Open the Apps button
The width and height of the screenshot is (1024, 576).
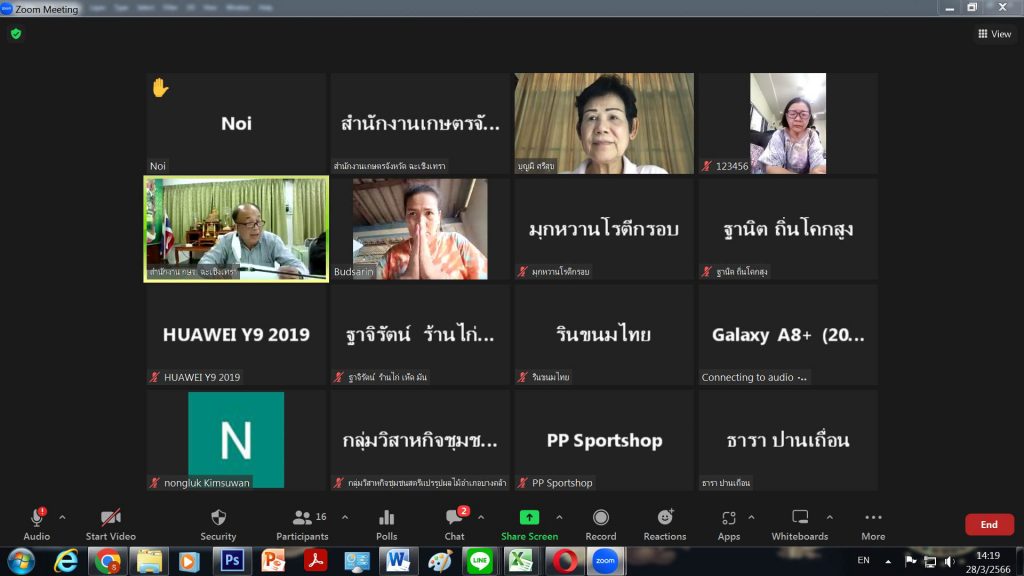coord(729,523)
